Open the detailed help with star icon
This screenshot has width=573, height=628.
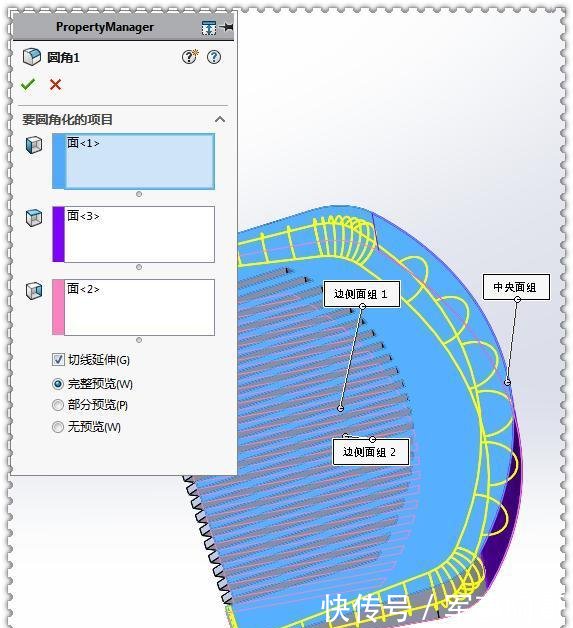click(190, 56)
